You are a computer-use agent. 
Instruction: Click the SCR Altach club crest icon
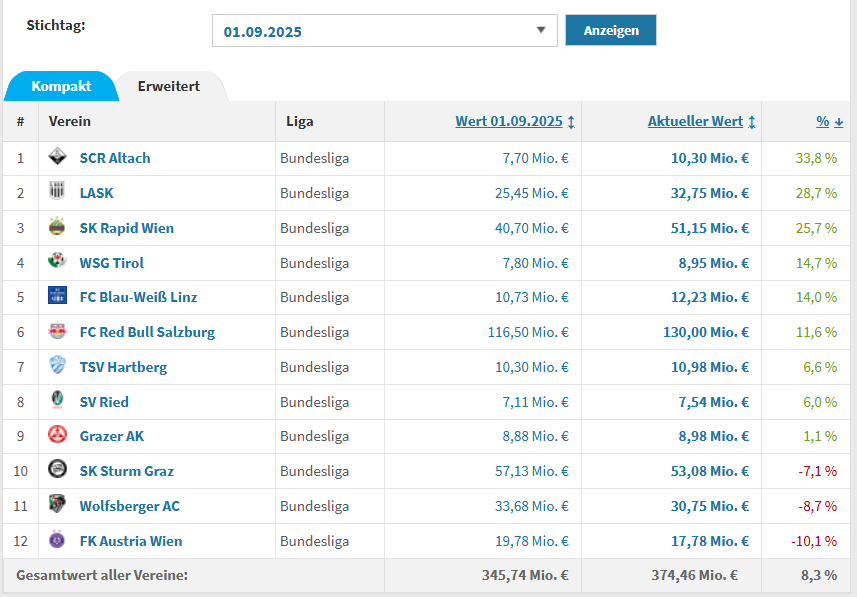click(x=57, y=158)
